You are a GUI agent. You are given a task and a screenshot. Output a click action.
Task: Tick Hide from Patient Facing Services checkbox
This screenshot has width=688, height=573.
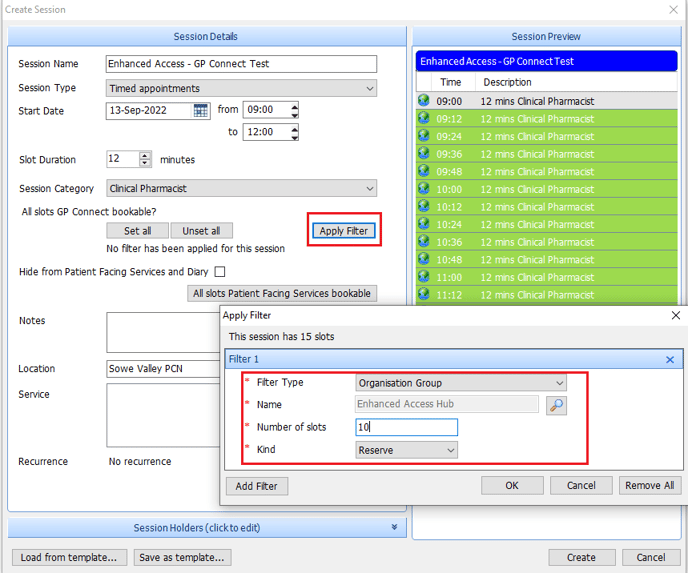[219, 272]
